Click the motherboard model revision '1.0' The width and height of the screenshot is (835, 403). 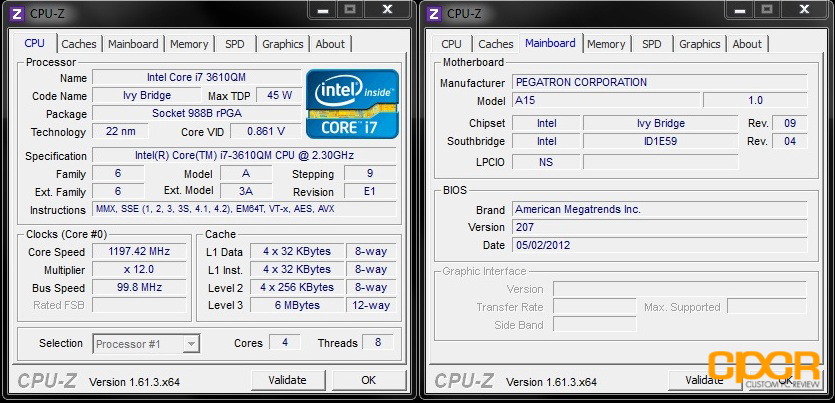coord(755,100)
